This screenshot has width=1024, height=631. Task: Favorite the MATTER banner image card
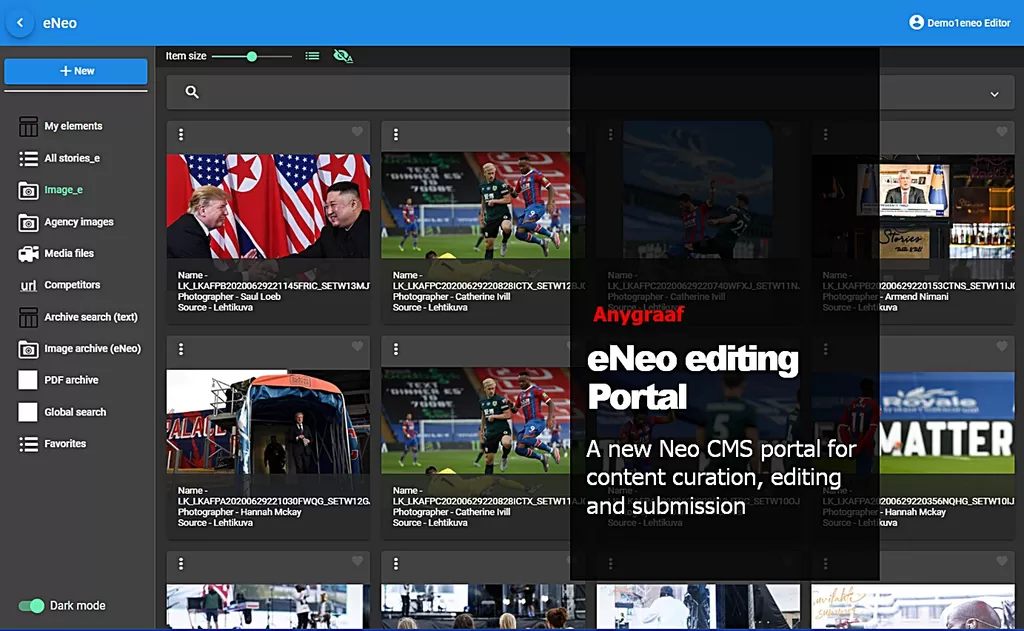[1001, 347]
